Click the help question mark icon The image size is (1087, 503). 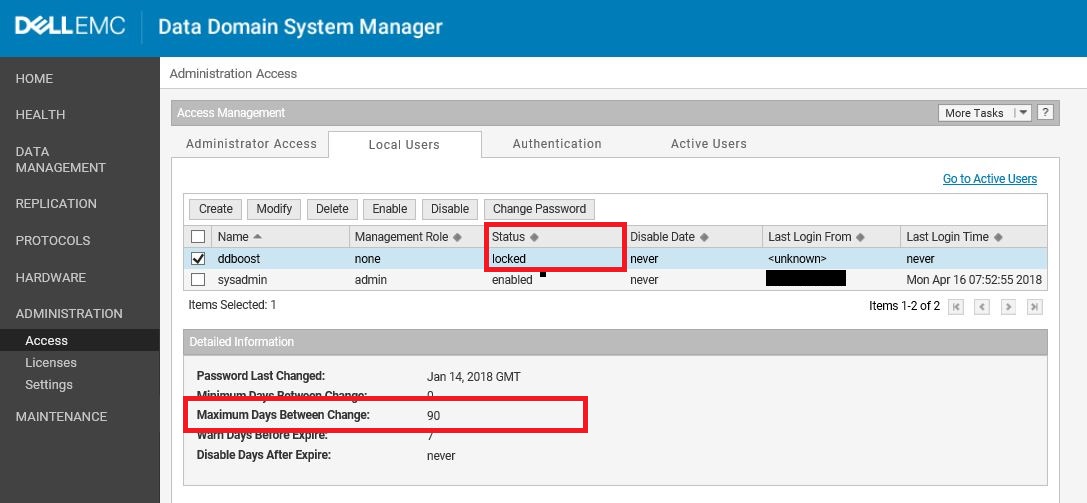coord(1045,113)
